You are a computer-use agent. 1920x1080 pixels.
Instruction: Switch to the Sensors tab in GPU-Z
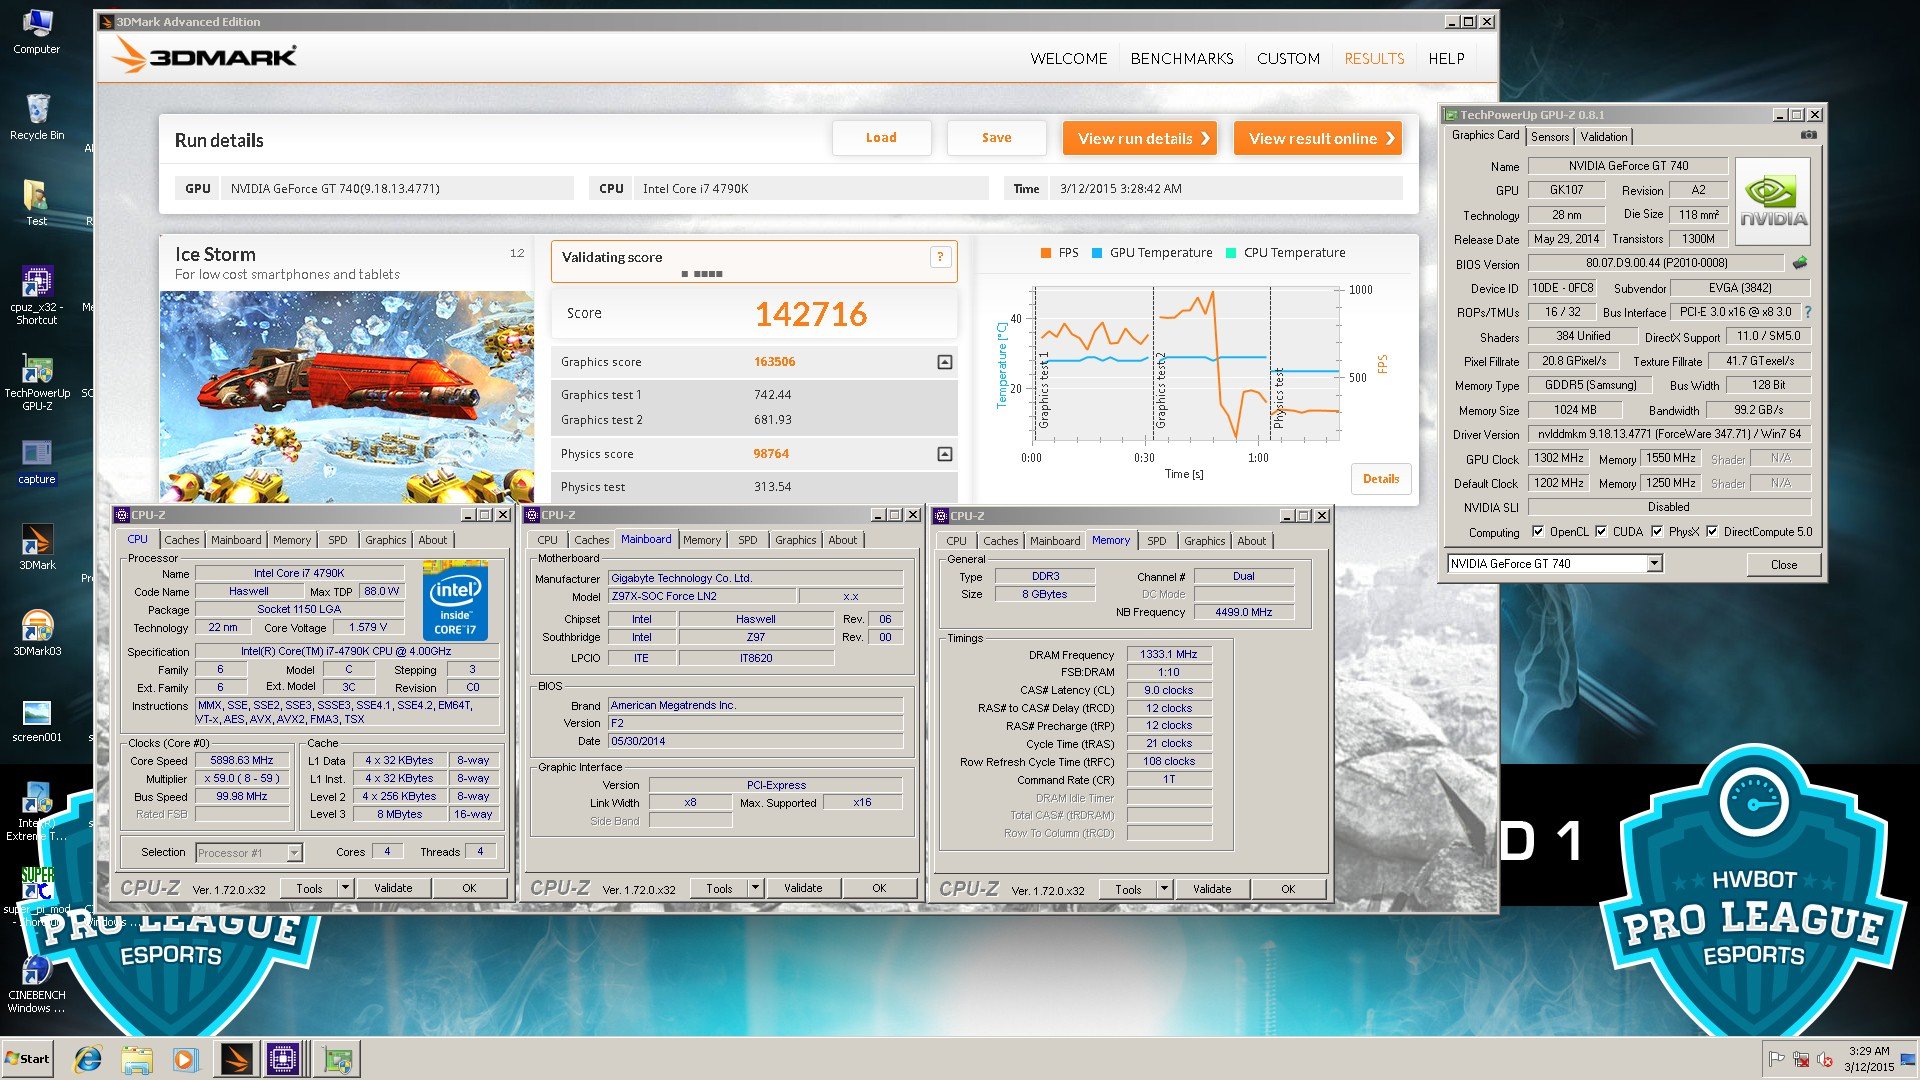(x=1550, y=137)
